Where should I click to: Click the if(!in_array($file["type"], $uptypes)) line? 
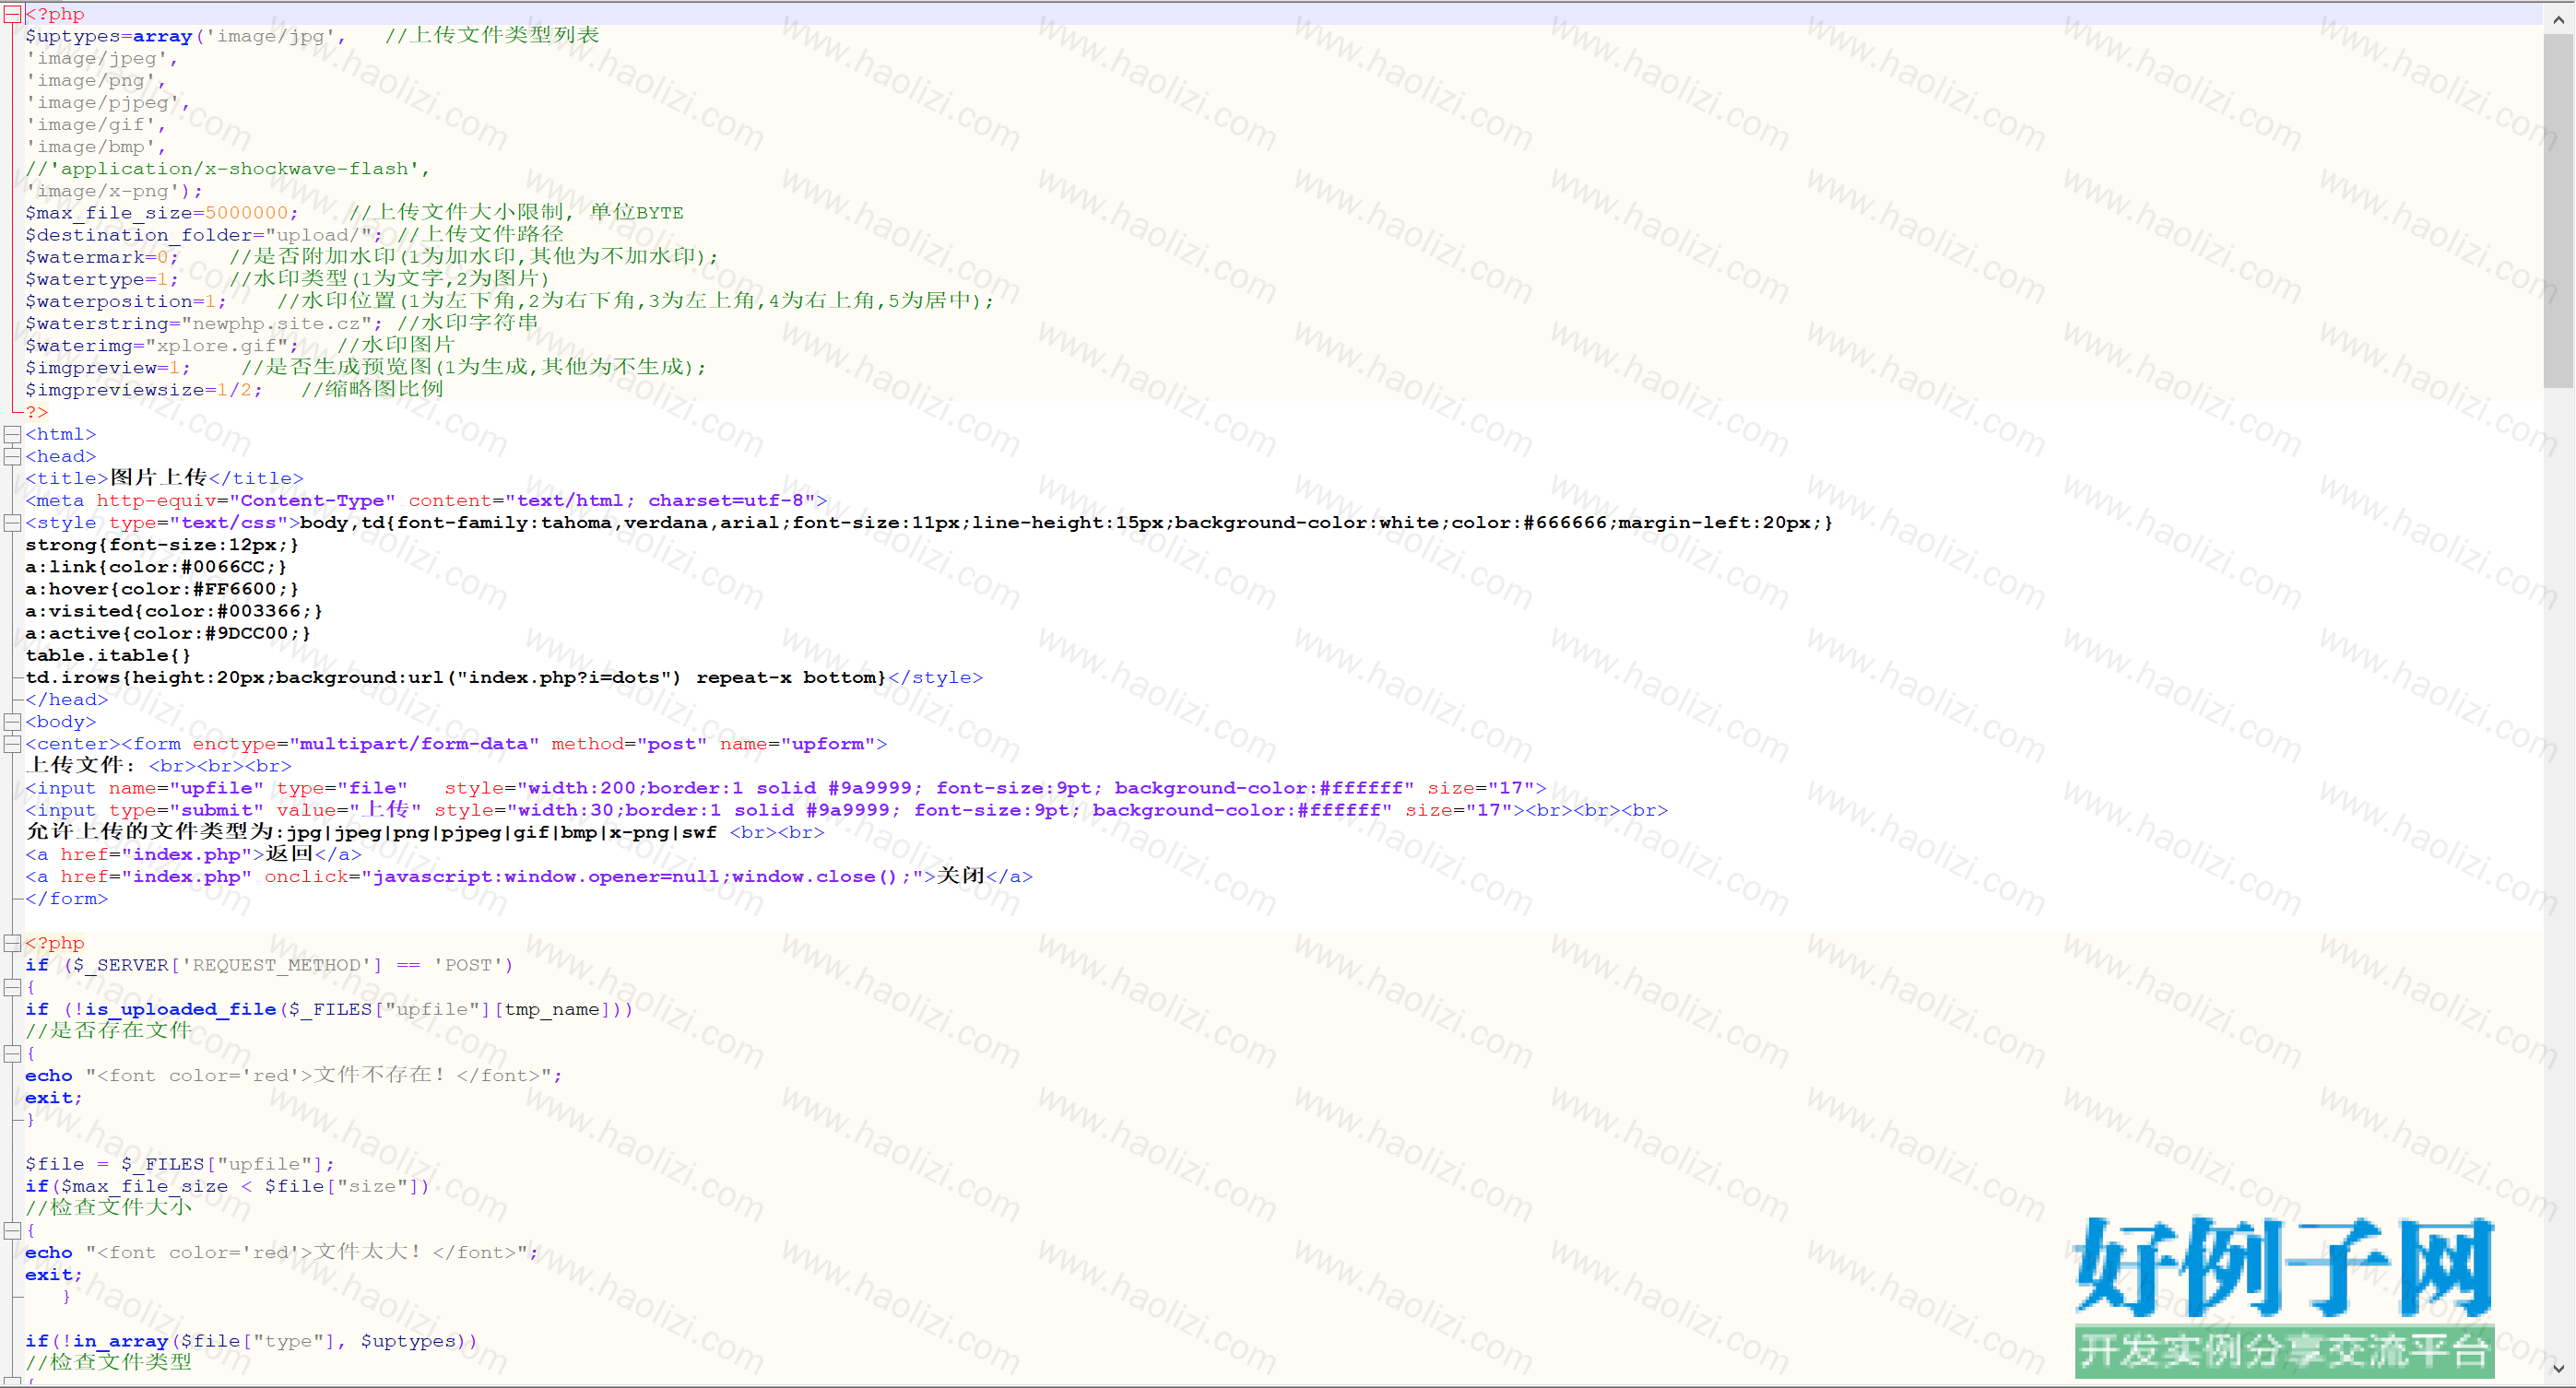pos(251,1340)
